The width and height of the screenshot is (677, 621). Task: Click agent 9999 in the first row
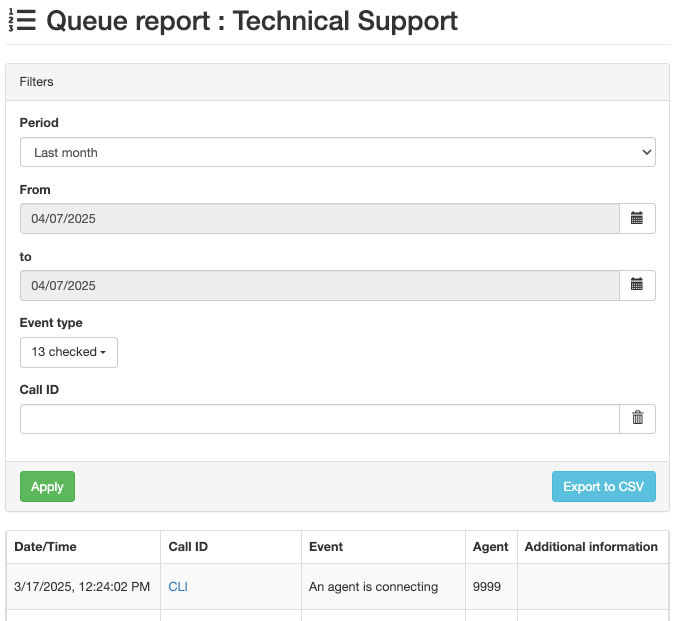[487, 587]
